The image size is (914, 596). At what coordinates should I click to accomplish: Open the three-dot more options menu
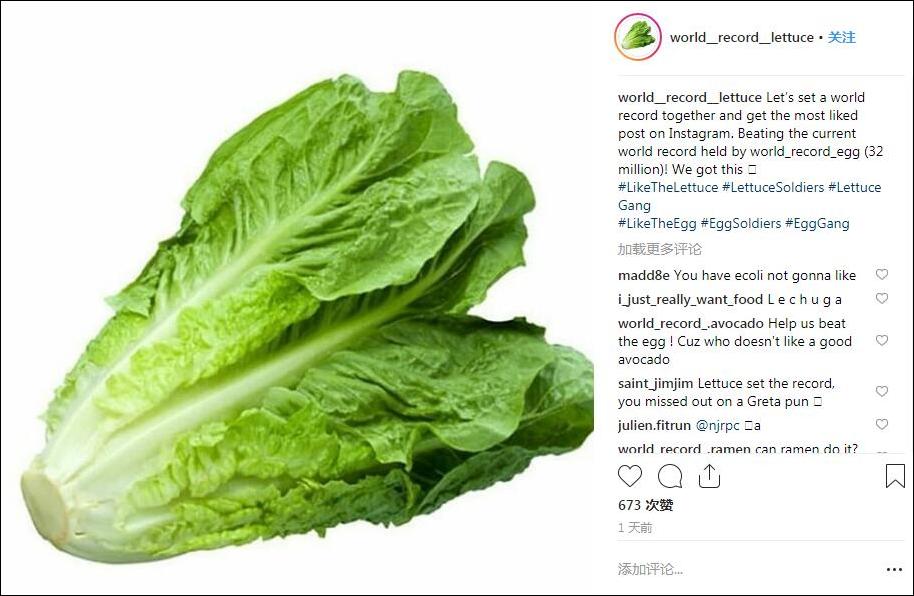pos(894,569)
